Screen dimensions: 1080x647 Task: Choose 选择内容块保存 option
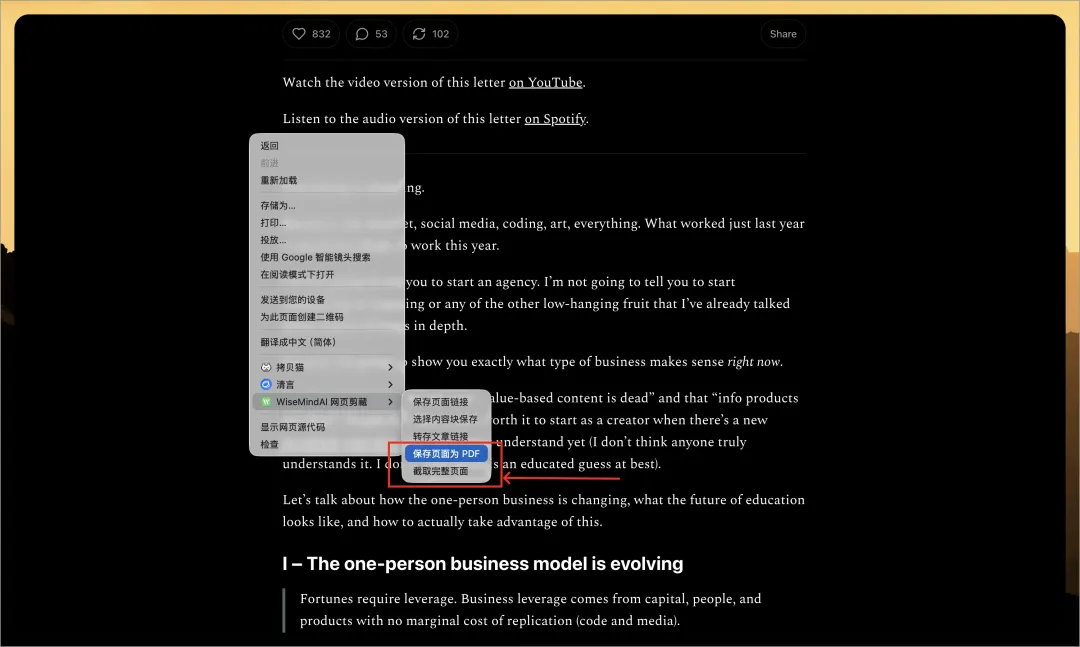[445, 419]
